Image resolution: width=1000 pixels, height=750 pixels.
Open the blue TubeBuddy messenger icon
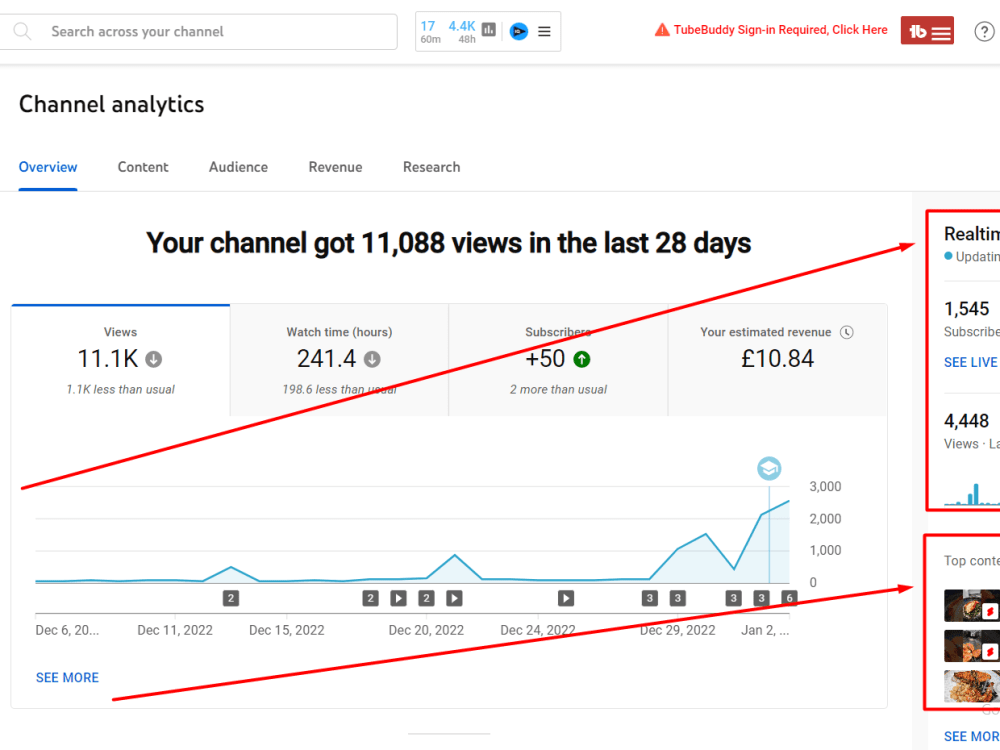519,31
